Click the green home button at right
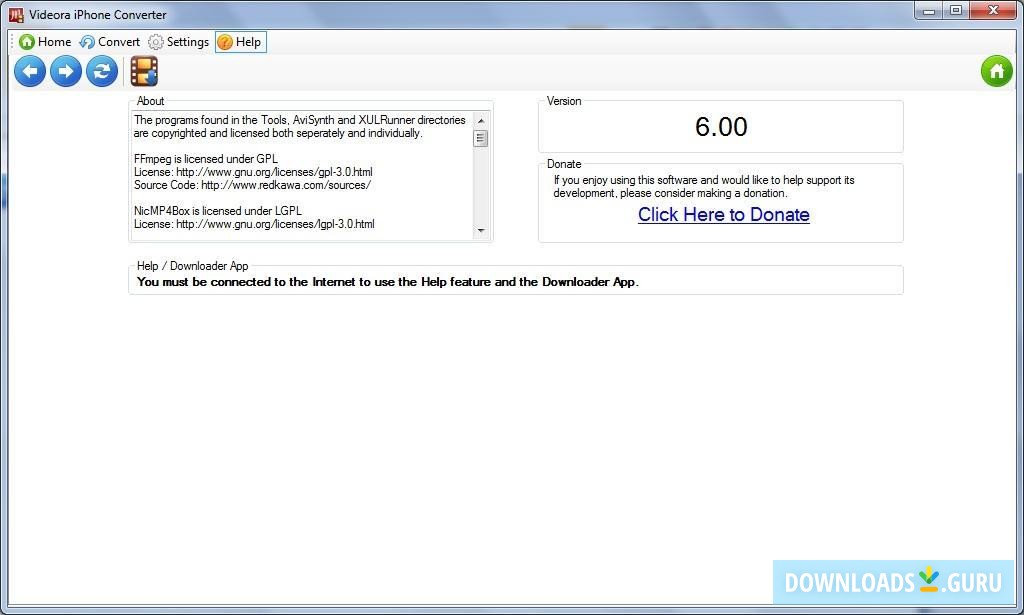1024x615 pixels. (997, 71)
